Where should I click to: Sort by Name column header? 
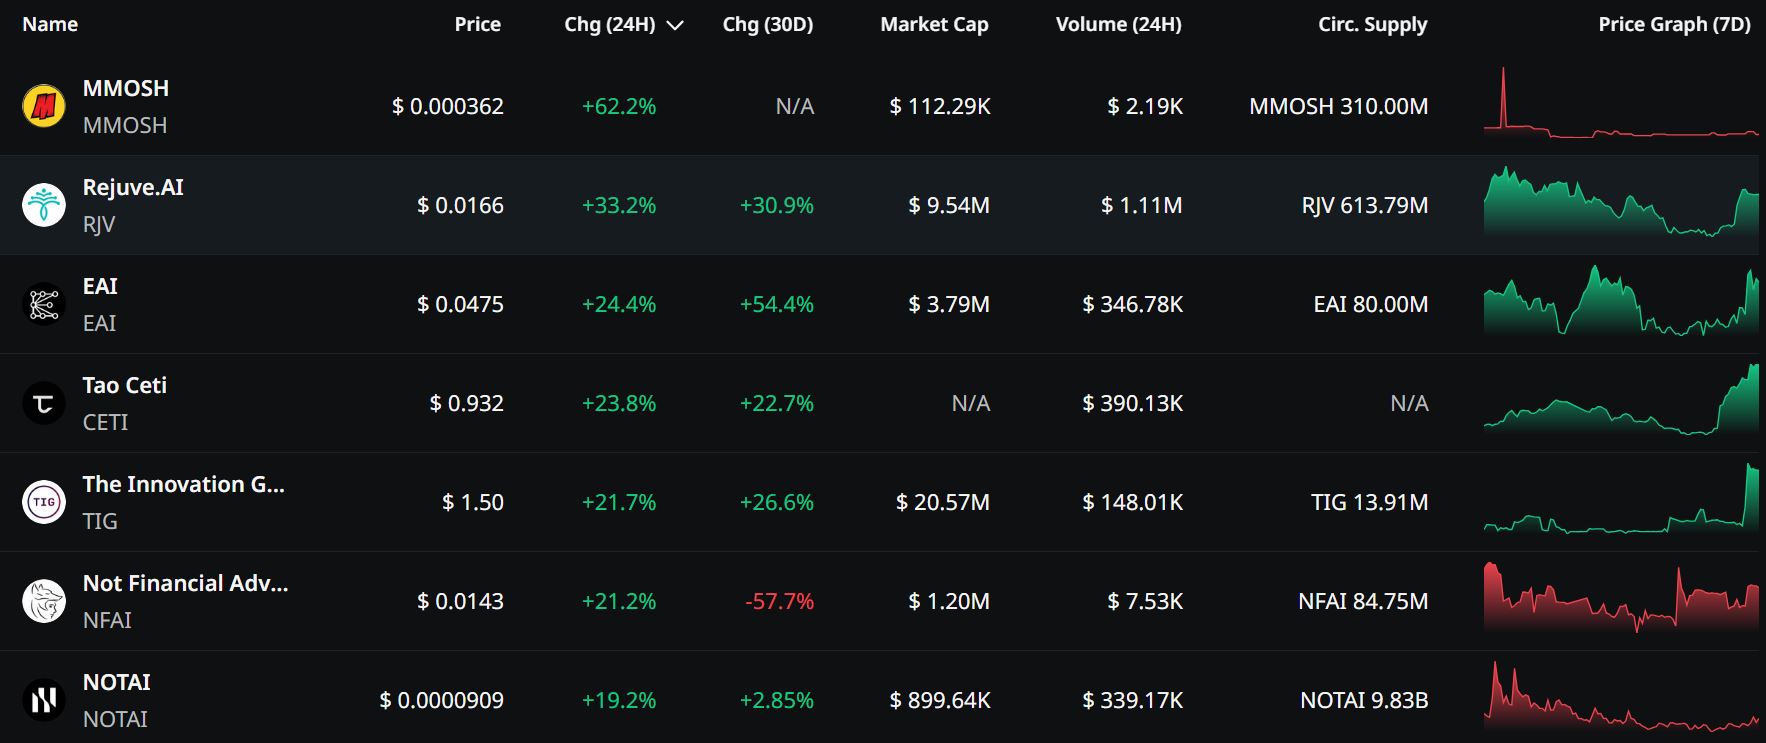[50, 24]
